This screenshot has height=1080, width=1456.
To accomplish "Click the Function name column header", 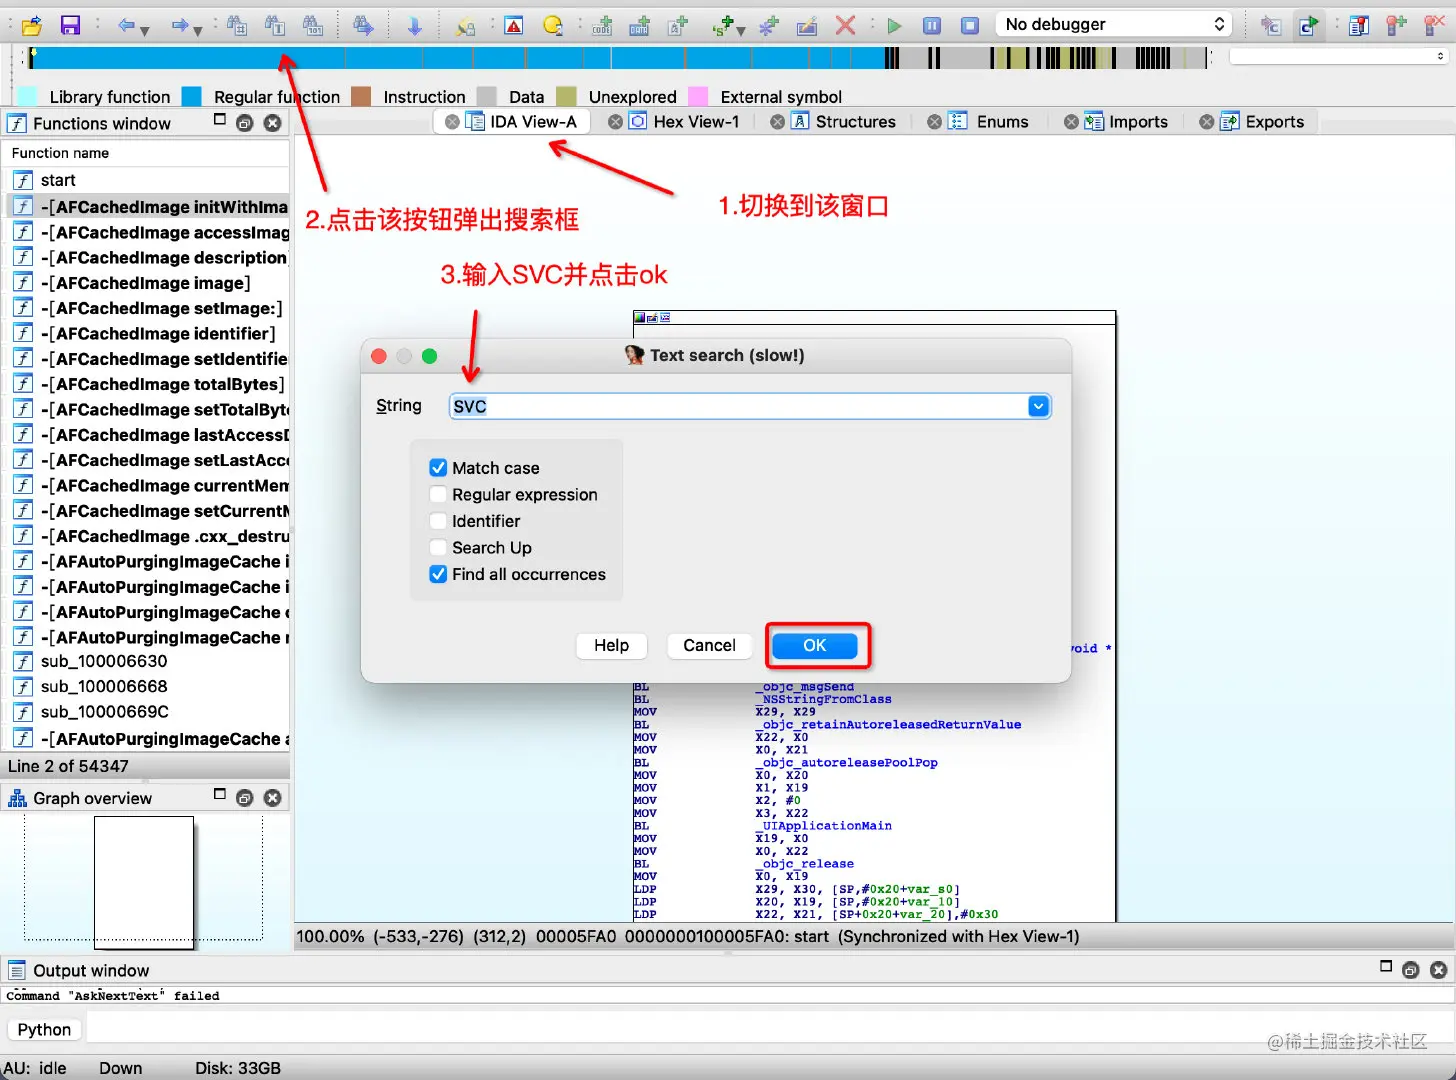I will click(146, 153).
